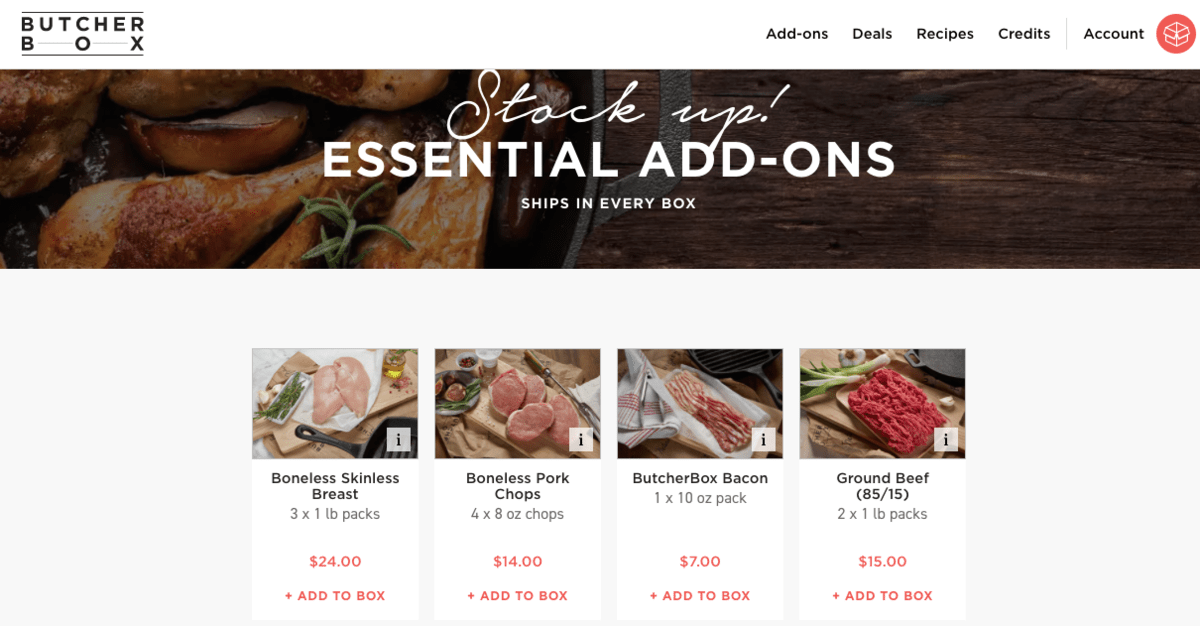Open the ButcherBox logo home link
Image resolution: width=1200 pixels, height=626 pixels.
[83, 34]
